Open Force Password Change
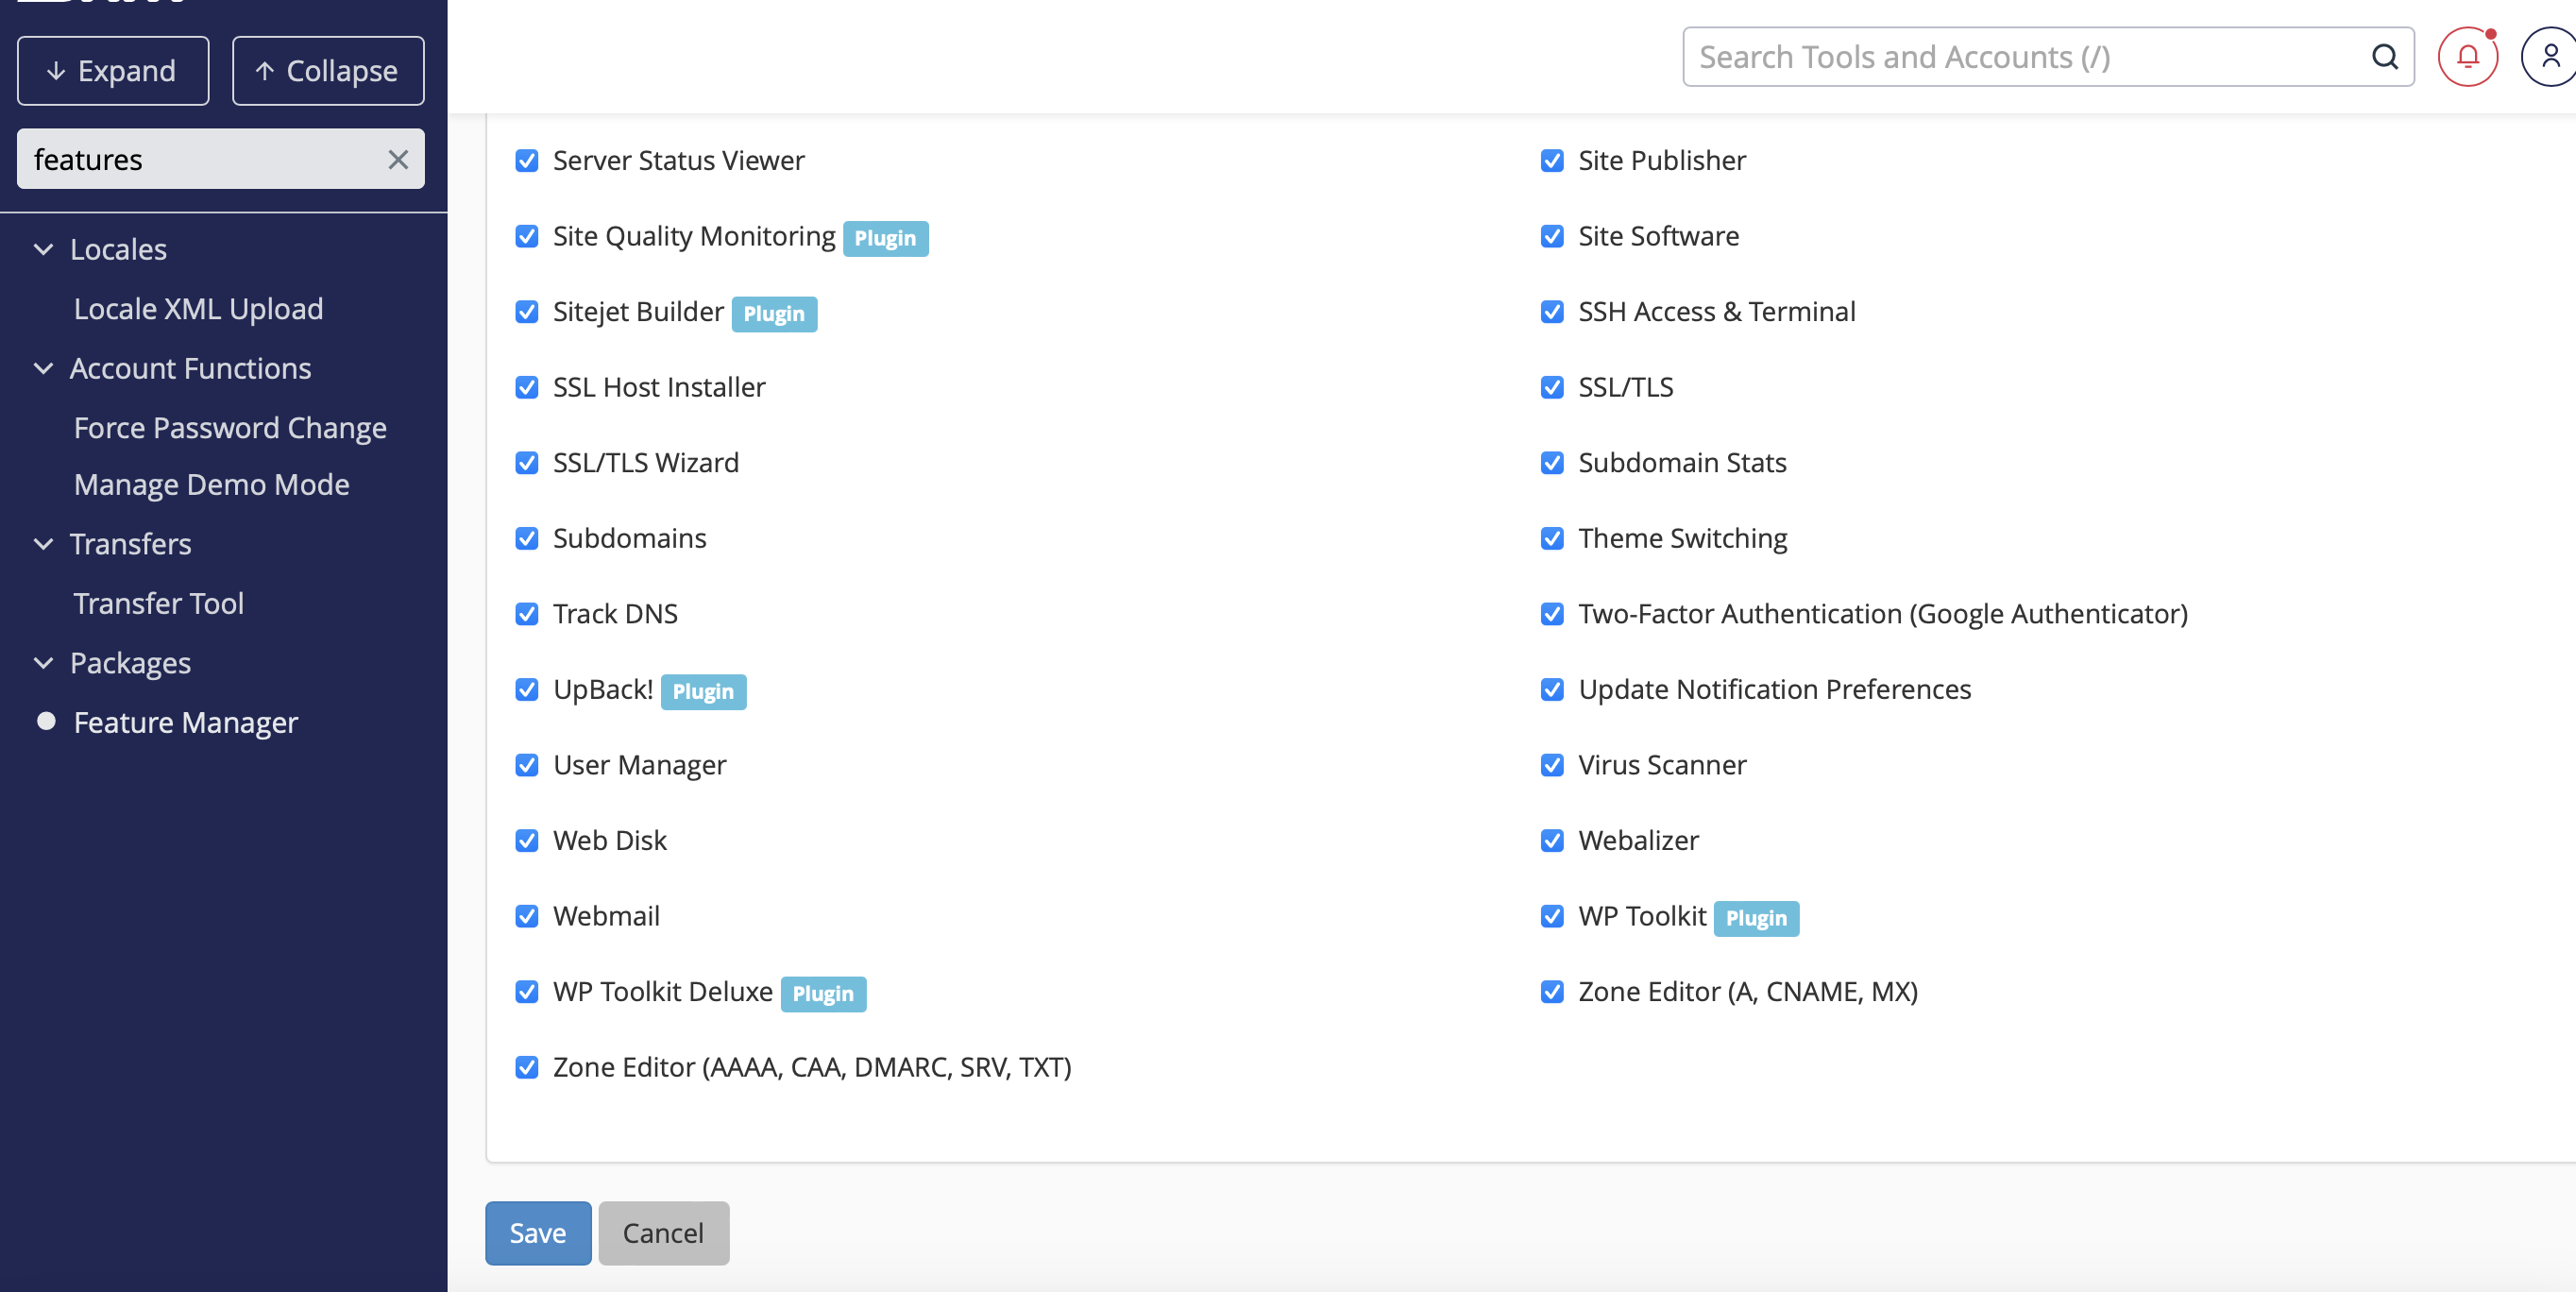This screenshot has width=2576, height=1292. [230, 428]
